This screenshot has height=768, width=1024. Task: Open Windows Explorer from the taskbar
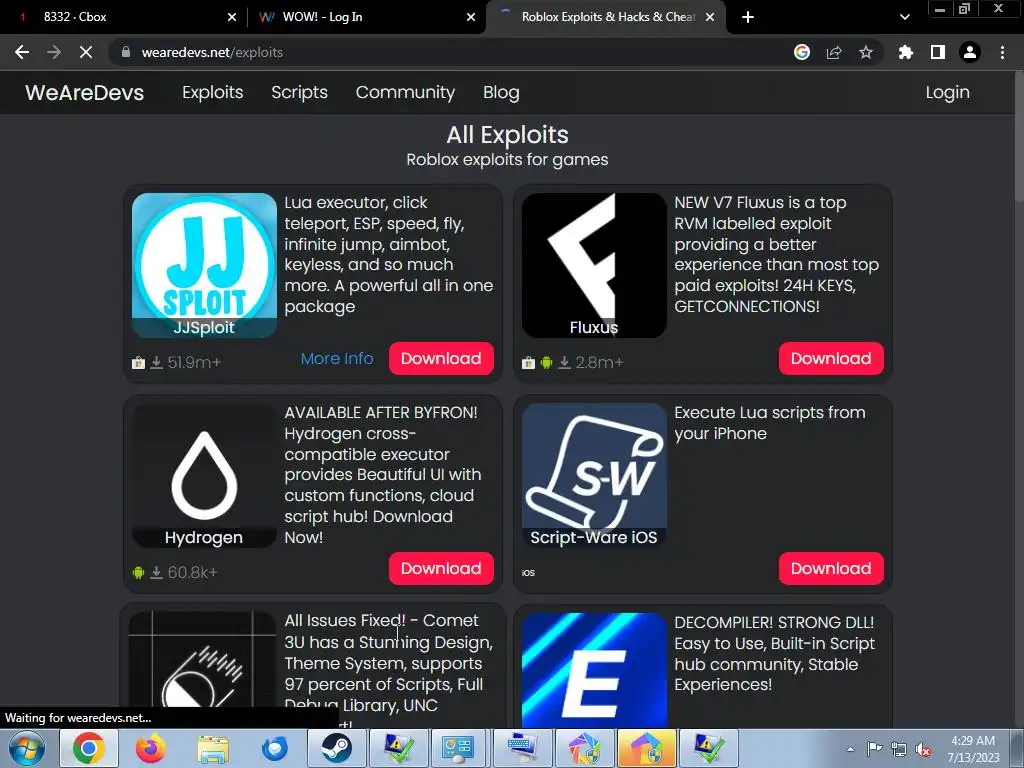point(213,748)
